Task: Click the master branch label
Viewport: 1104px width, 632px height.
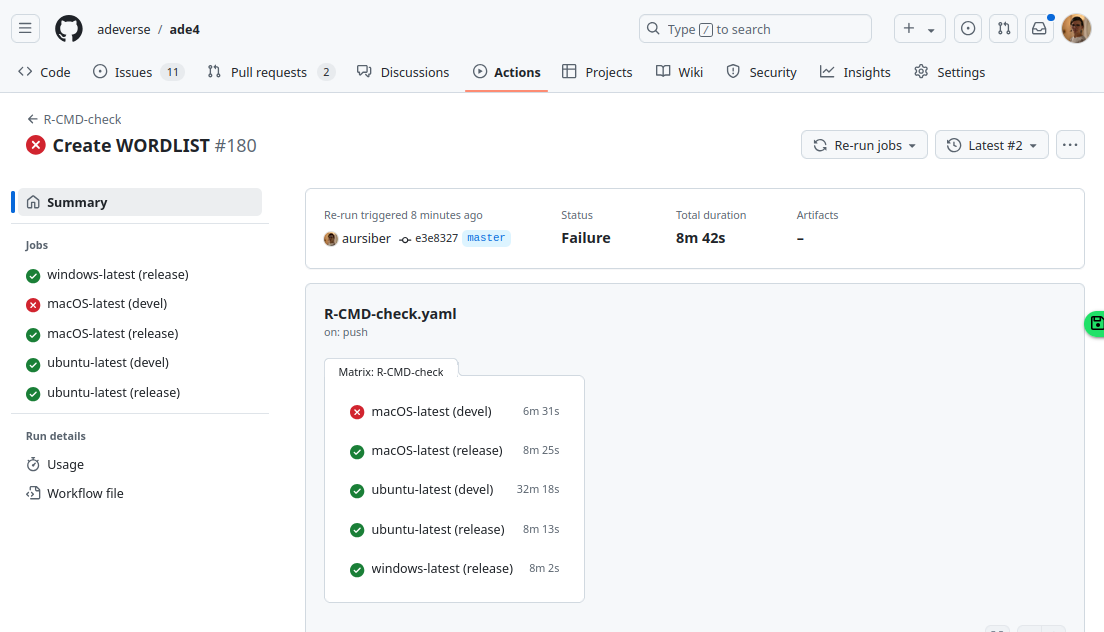Action: tap(486, 238)
